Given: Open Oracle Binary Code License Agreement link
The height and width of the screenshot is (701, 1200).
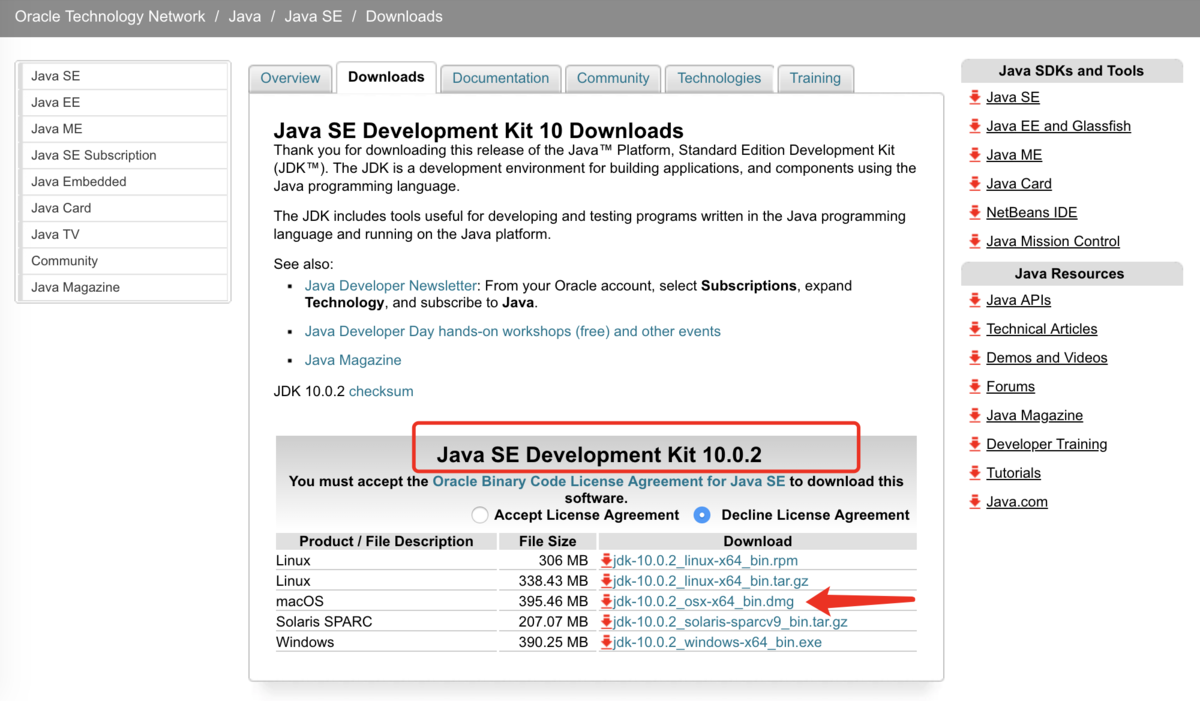Looking at the screenshot, I should (609, 481).
